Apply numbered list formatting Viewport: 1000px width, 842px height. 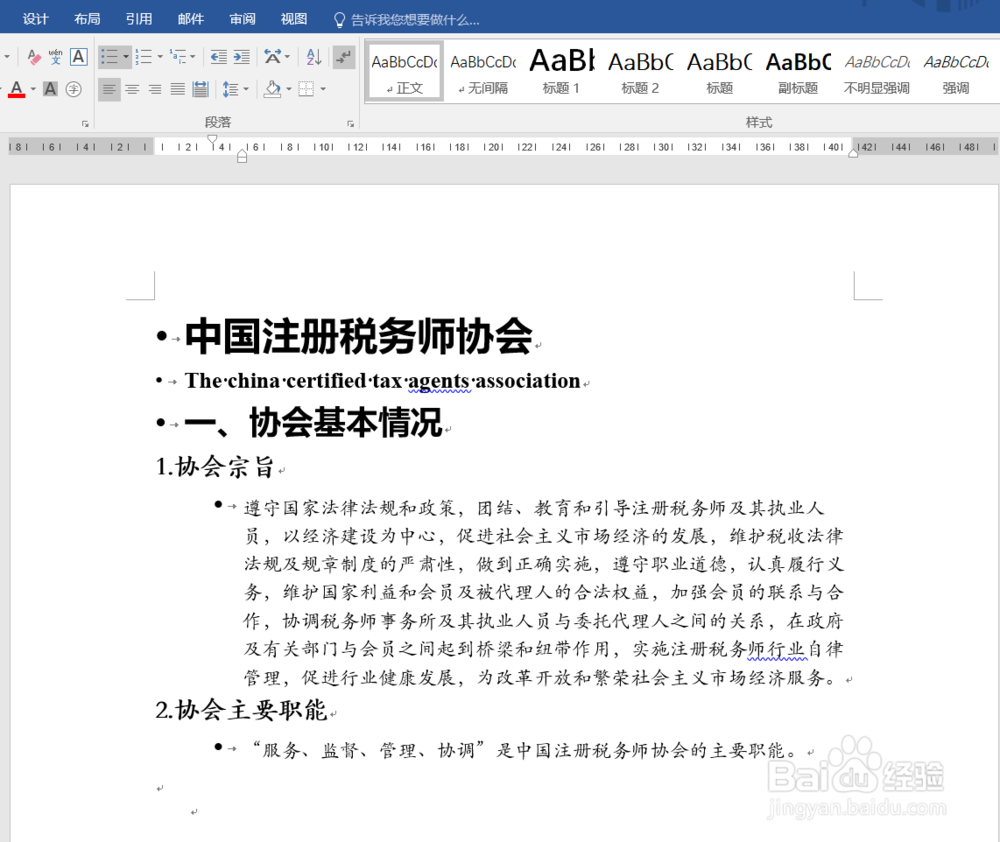(143, 57)
